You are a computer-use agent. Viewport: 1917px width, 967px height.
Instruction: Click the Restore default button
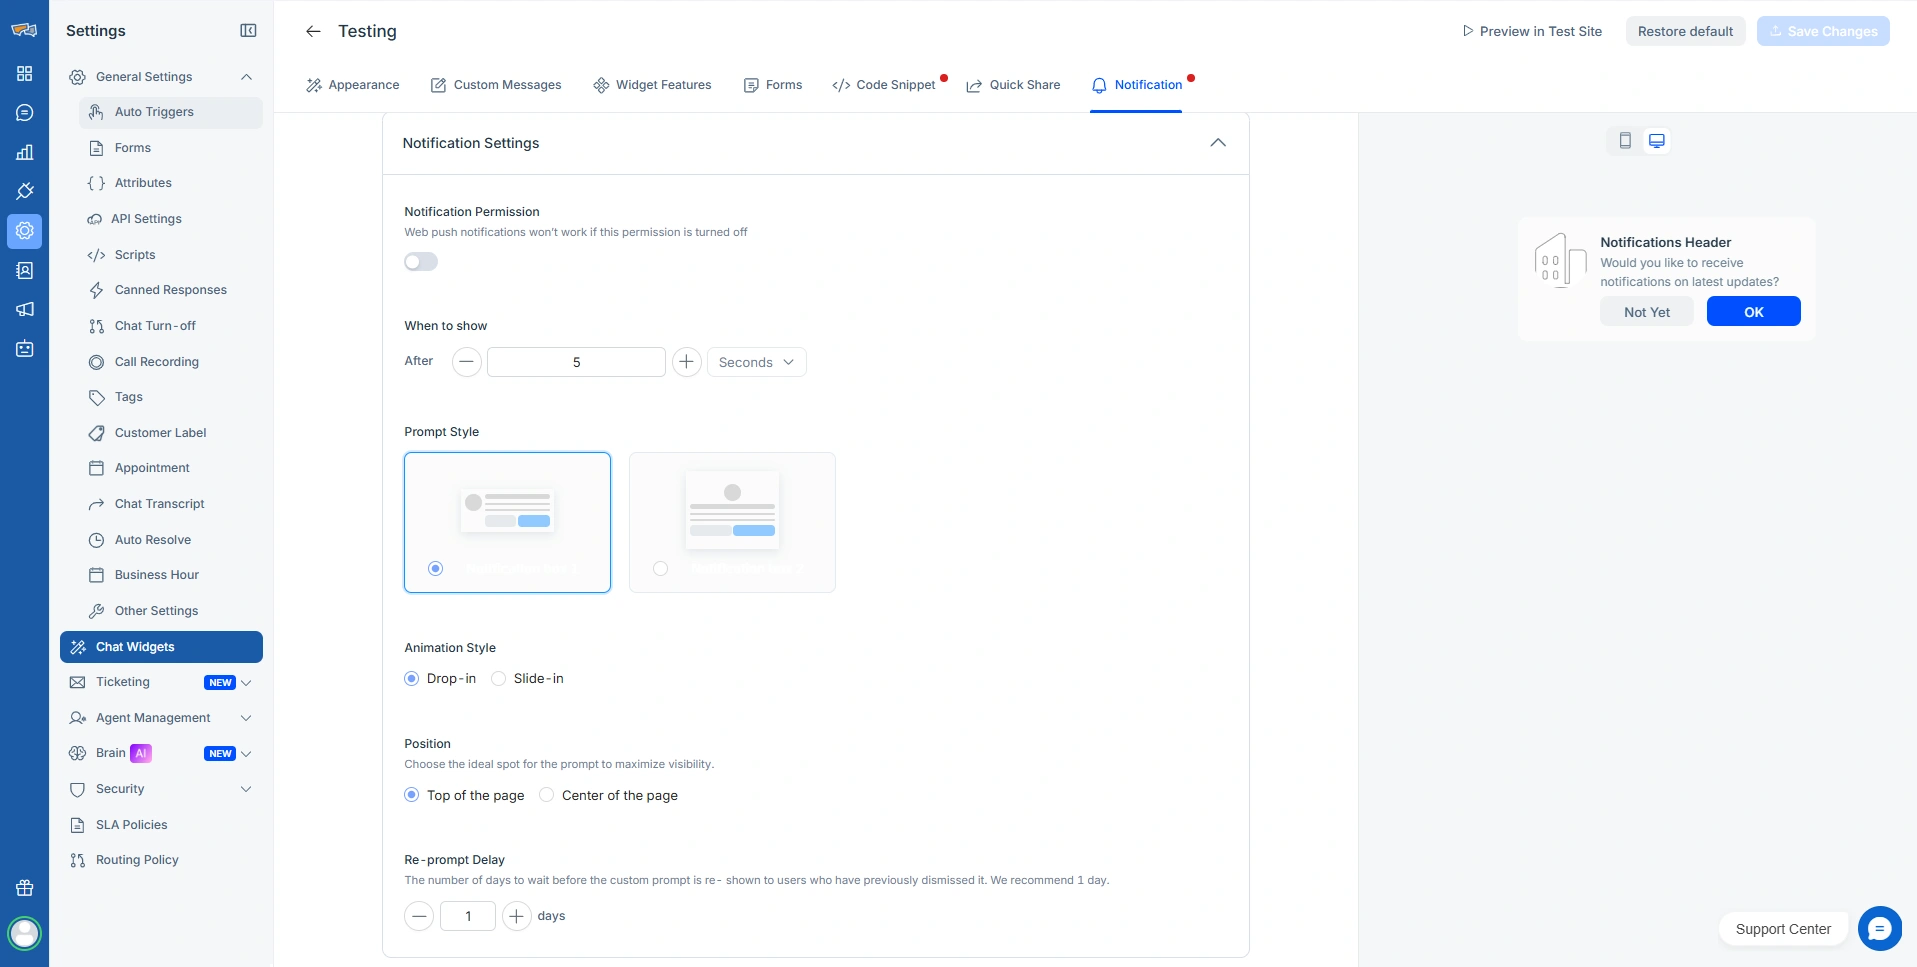point(1684,31)
